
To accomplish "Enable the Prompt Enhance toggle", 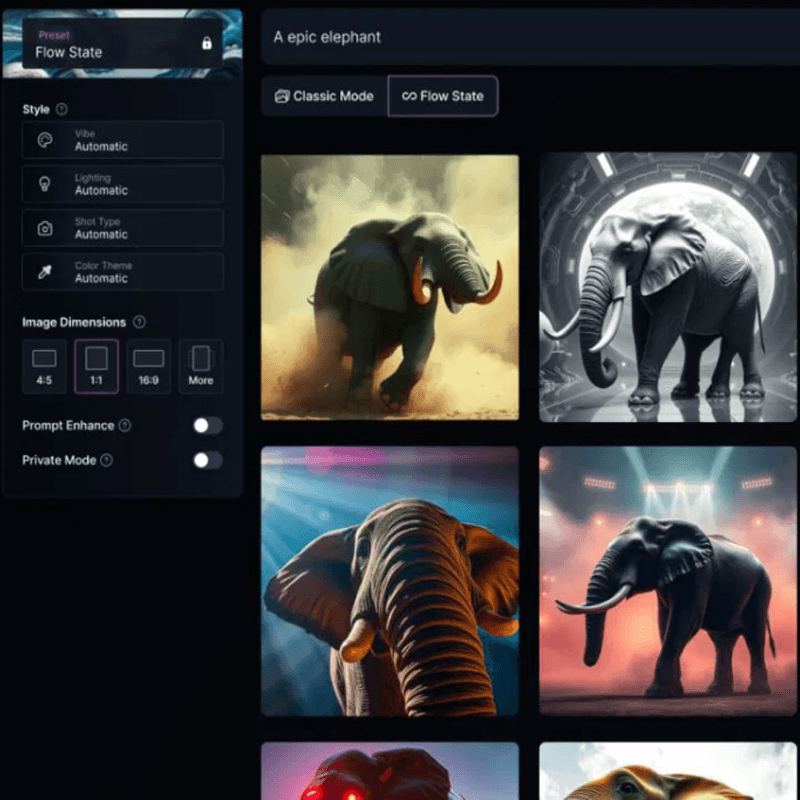I will click(207, 426).
